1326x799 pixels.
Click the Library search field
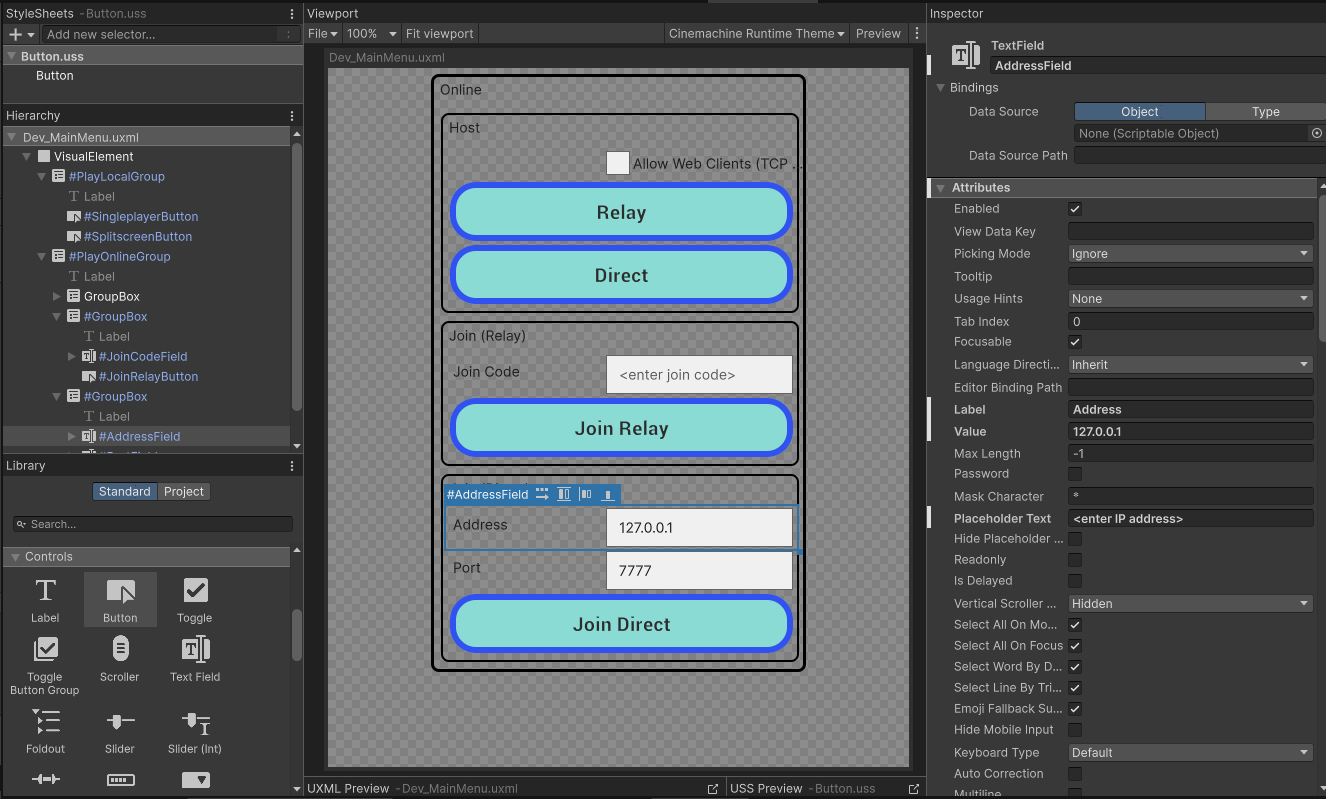(x=153, y=524)
